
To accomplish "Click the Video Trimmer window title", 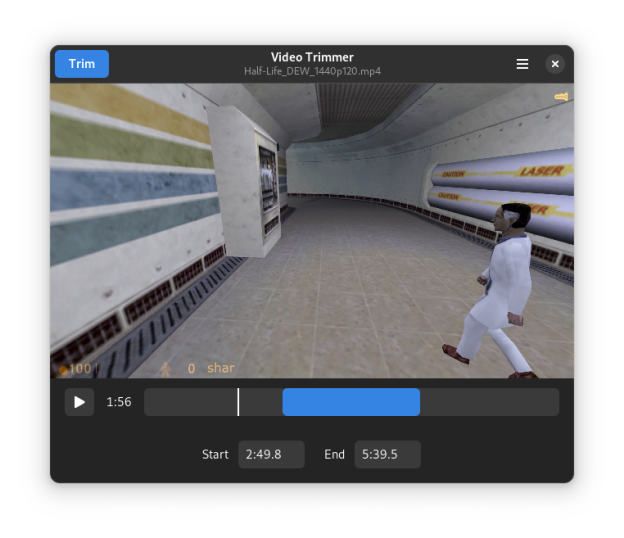I will pos(312,57).
